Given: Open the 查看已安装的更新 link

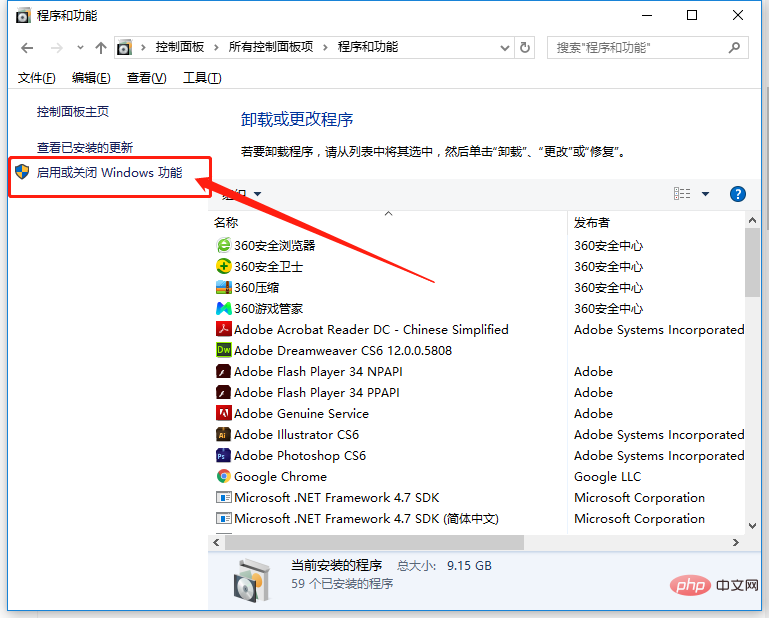Looking at the screenshot, I should point(85,147).
